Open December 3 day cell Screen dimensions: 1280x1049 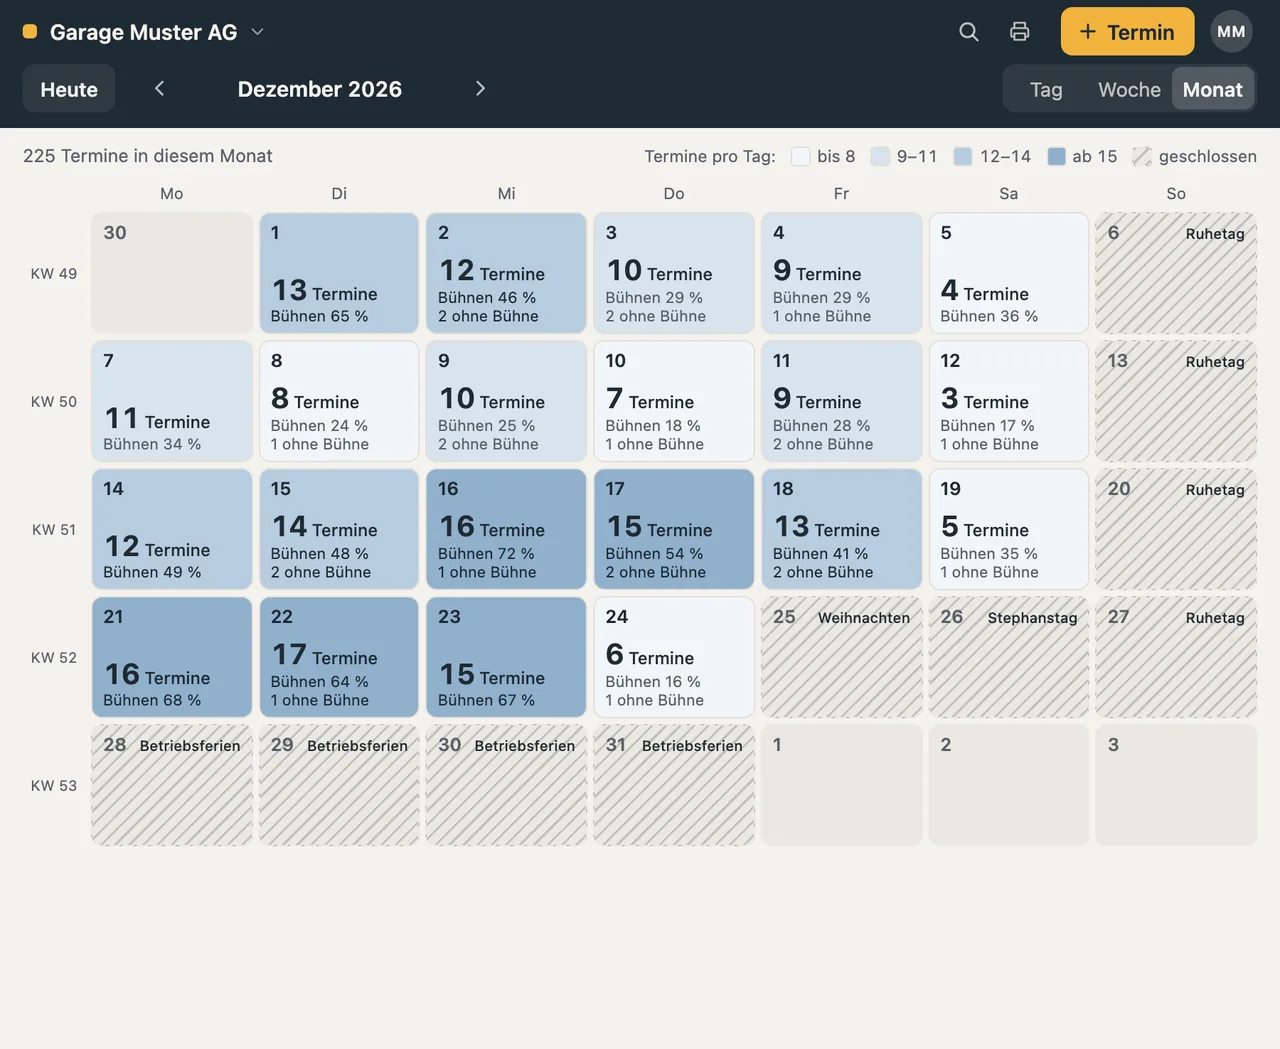(x=674, y=273)
